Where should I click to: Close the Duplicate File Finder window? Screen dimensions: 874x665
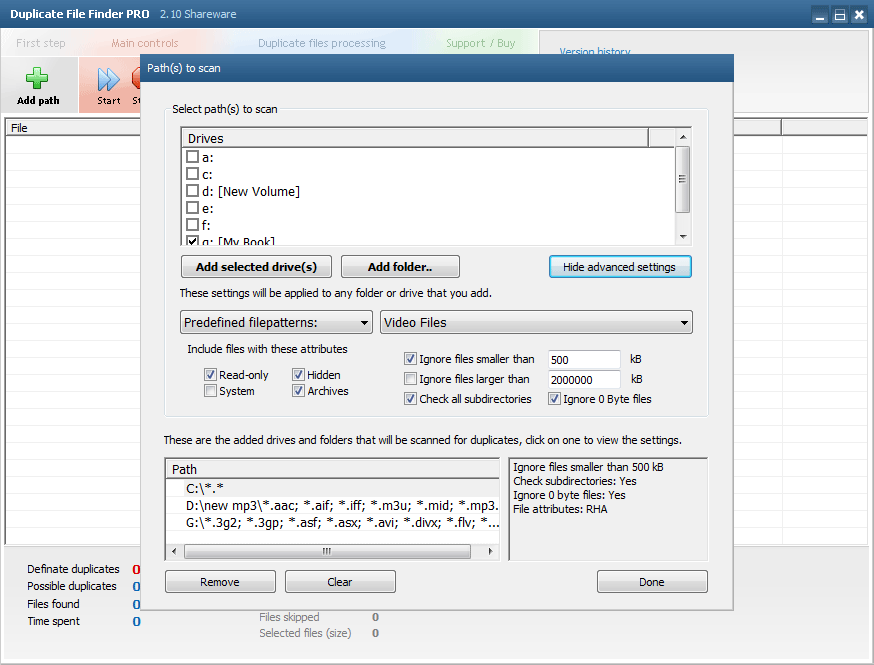860,15
